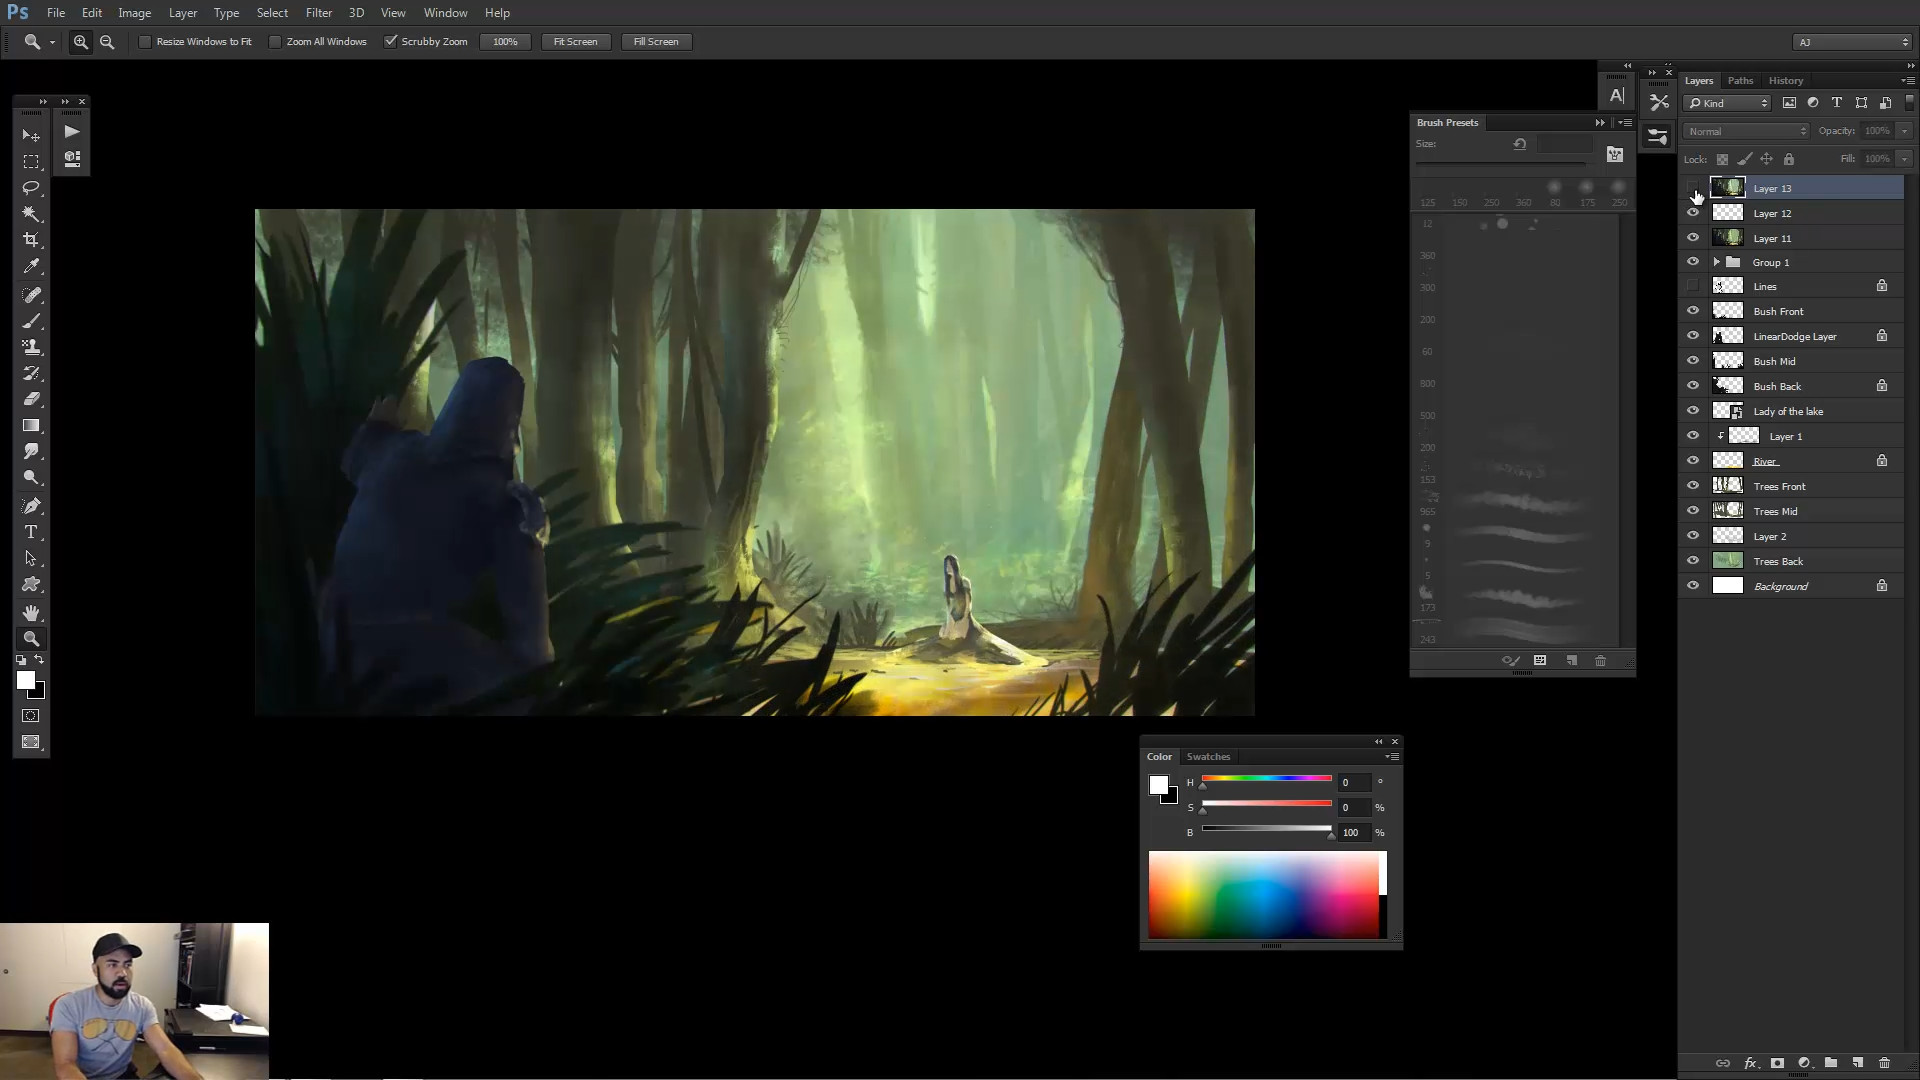Click the hue slider in Color panel
This screenshot has width=1920, height=1080.
(x=1266, y=778)
